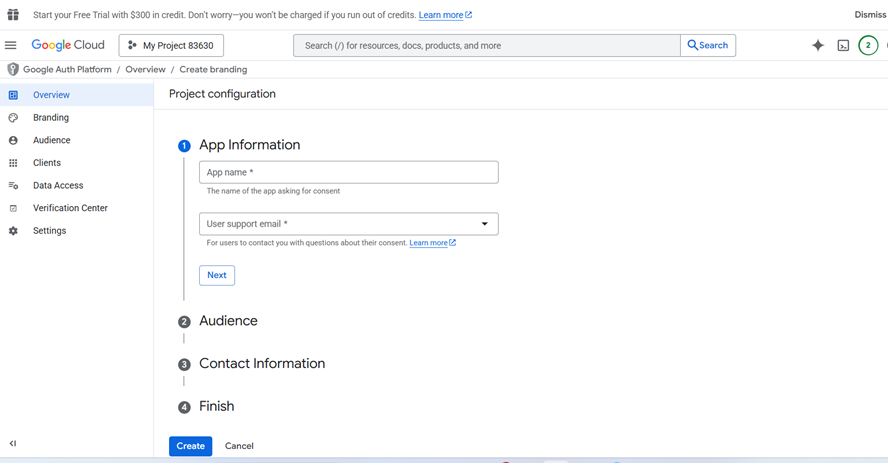Click the Verification Center icon

(x=13, y=208)
